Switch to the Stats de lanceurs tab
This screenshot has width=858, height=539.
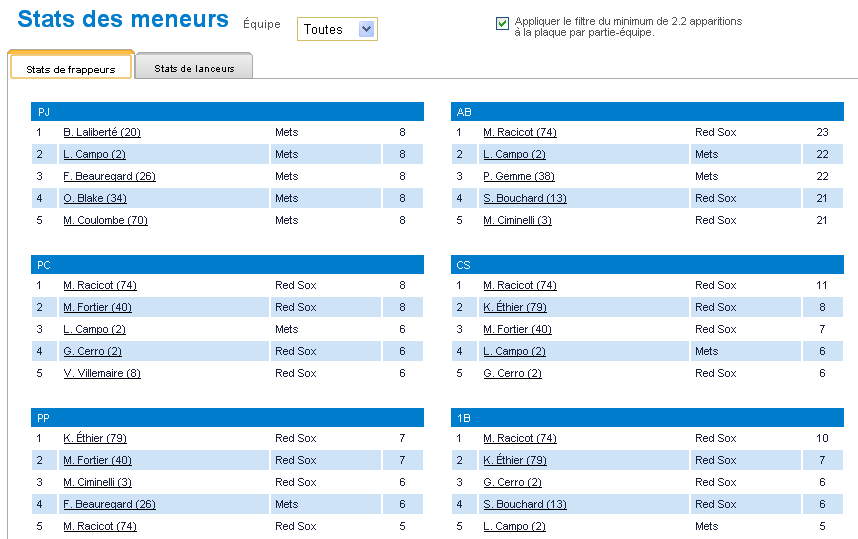(x=194, y=68)
